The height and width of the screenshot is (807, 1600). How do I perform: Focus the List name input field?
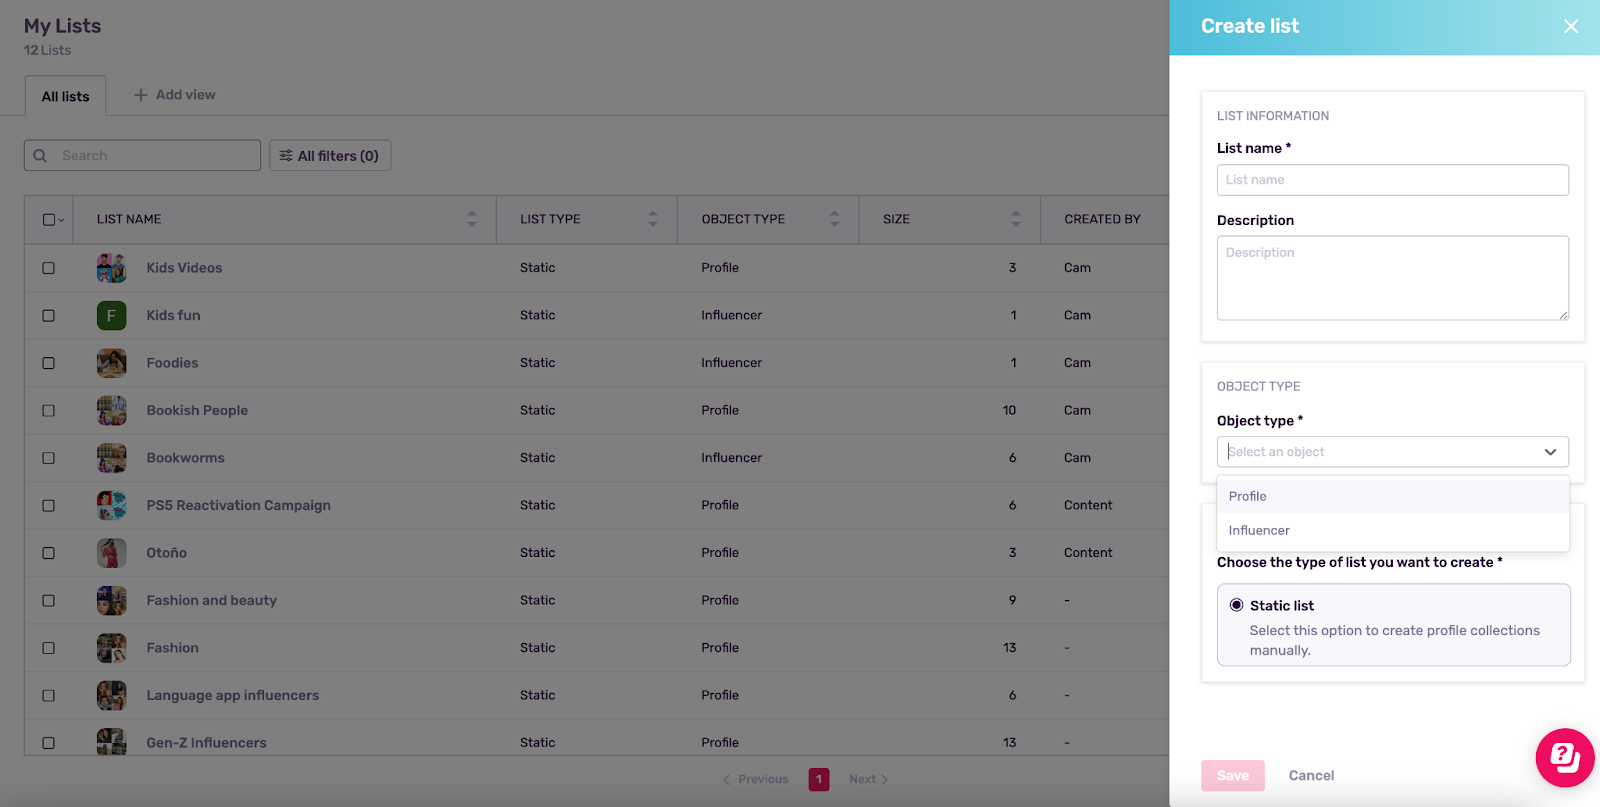click(x=1393, y=180)
